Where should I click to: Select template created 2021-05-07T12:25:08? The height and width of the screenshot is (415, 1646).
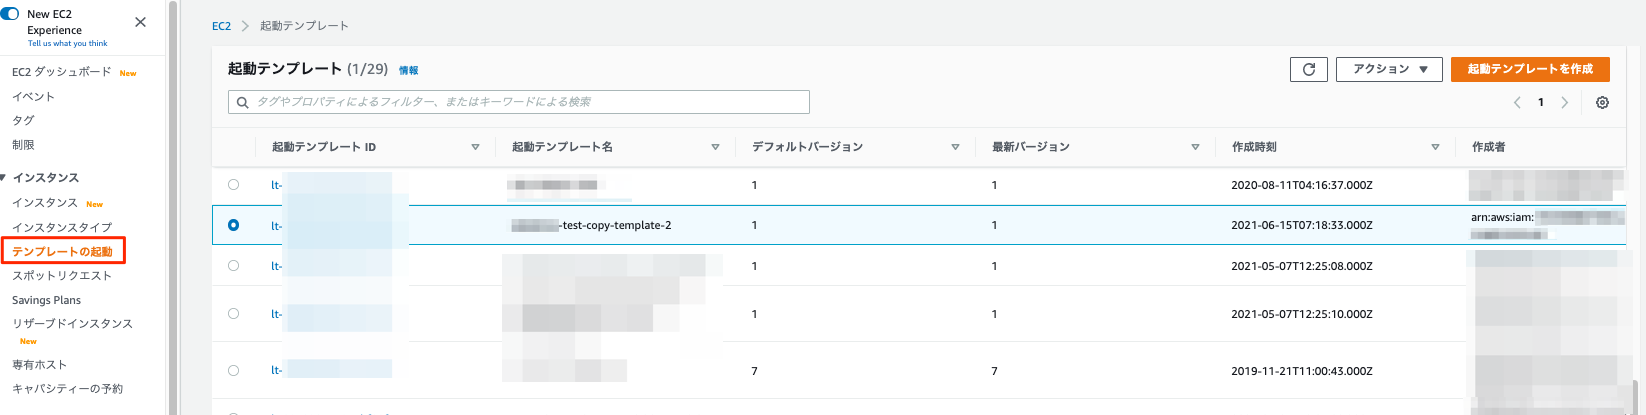point(233,266)
